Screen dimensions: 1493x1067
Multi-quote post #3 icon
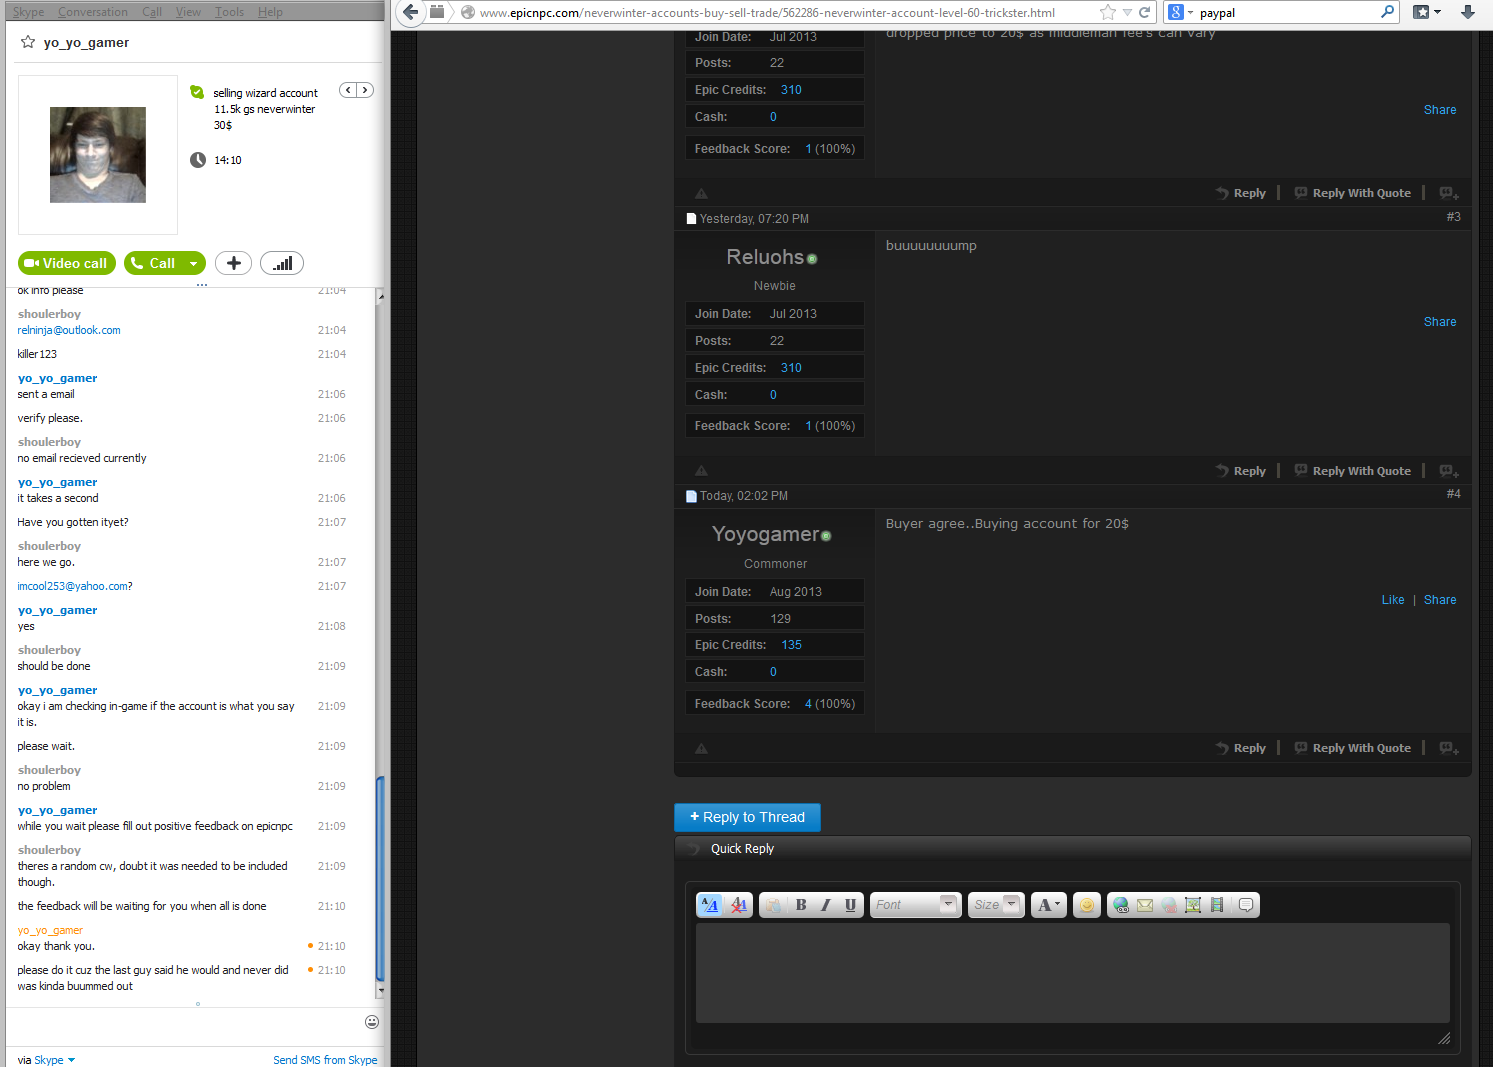[1449, 471]
